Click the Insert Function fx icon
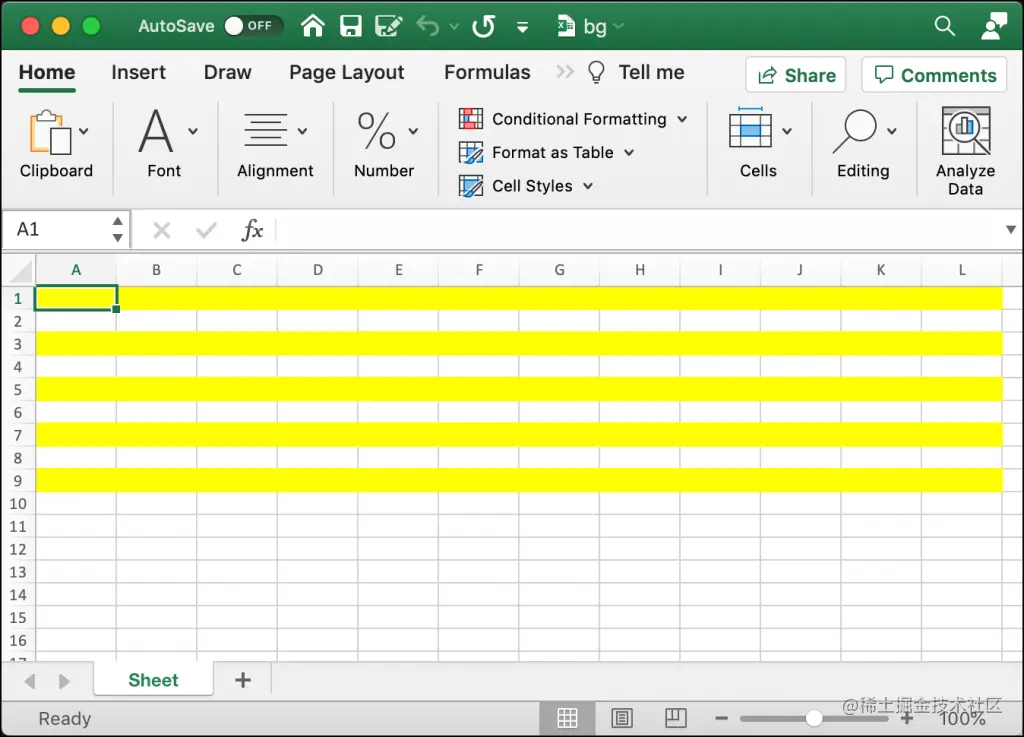 [252, 230]
